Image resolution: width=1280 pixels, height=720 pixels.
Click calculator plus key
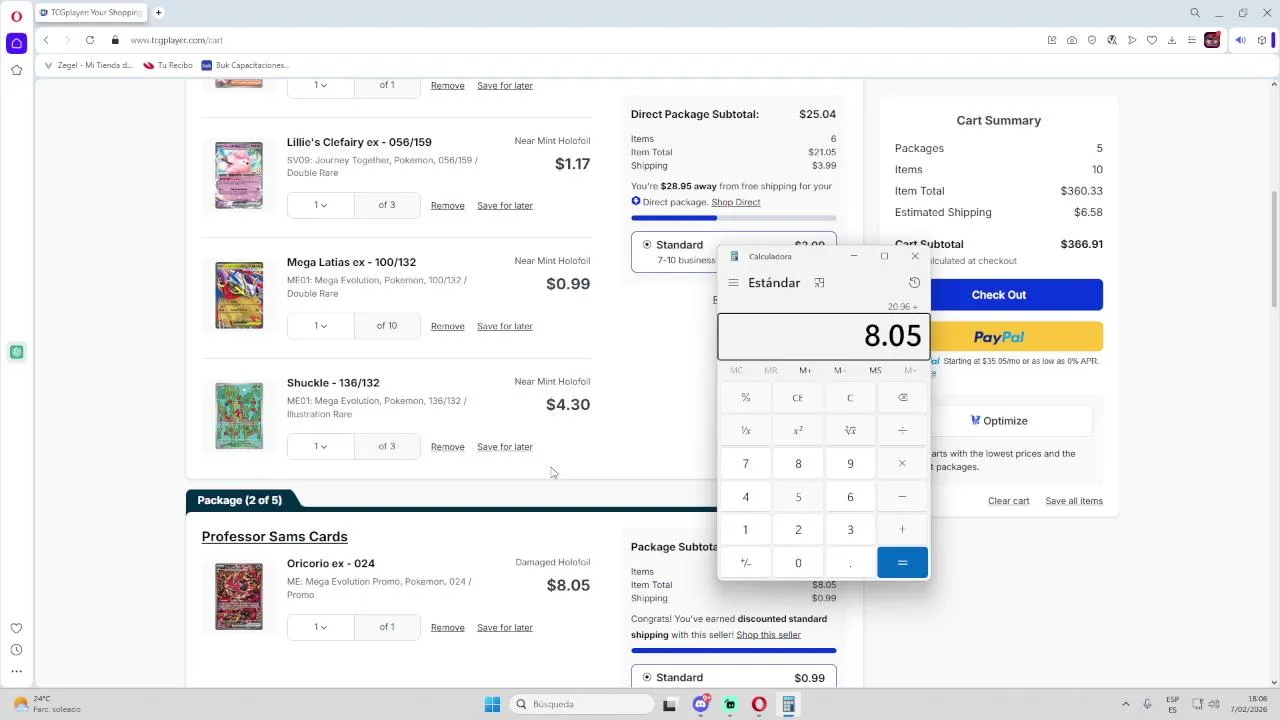pyautogui.click(x=902, y=530)
